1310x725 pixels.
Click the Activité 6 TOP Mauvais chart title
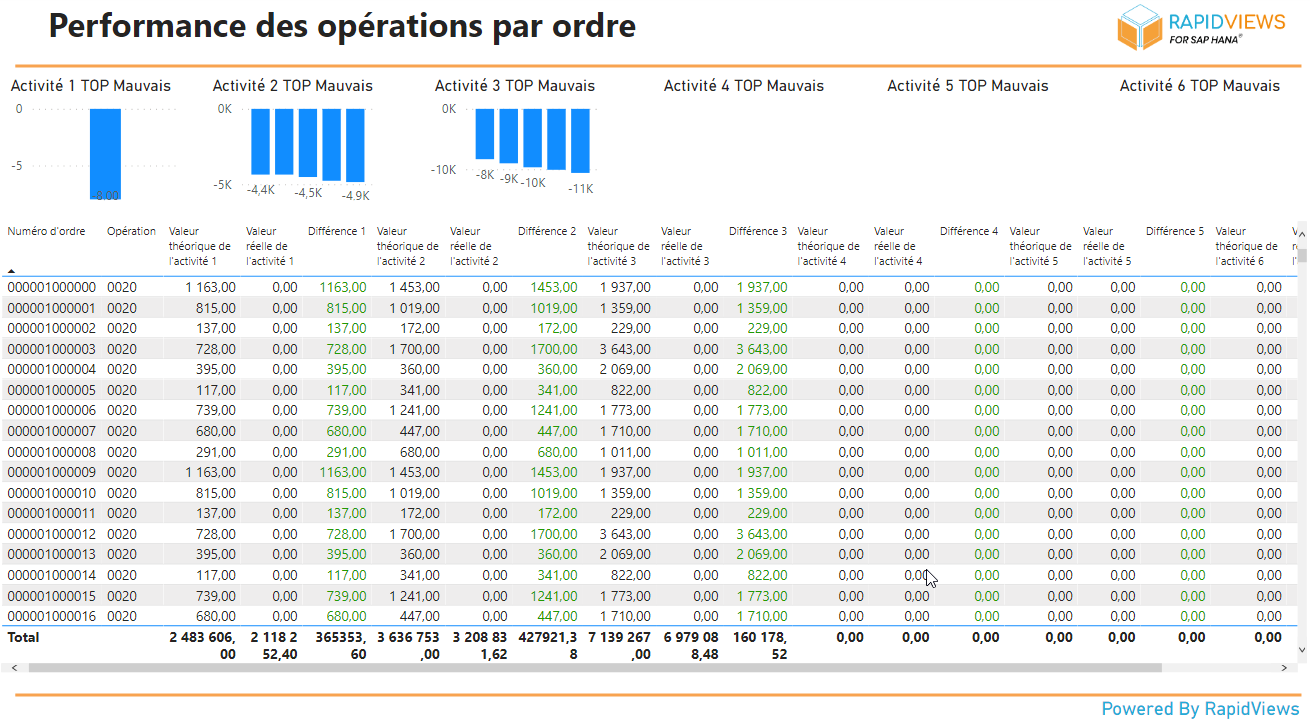(1200, 86)
